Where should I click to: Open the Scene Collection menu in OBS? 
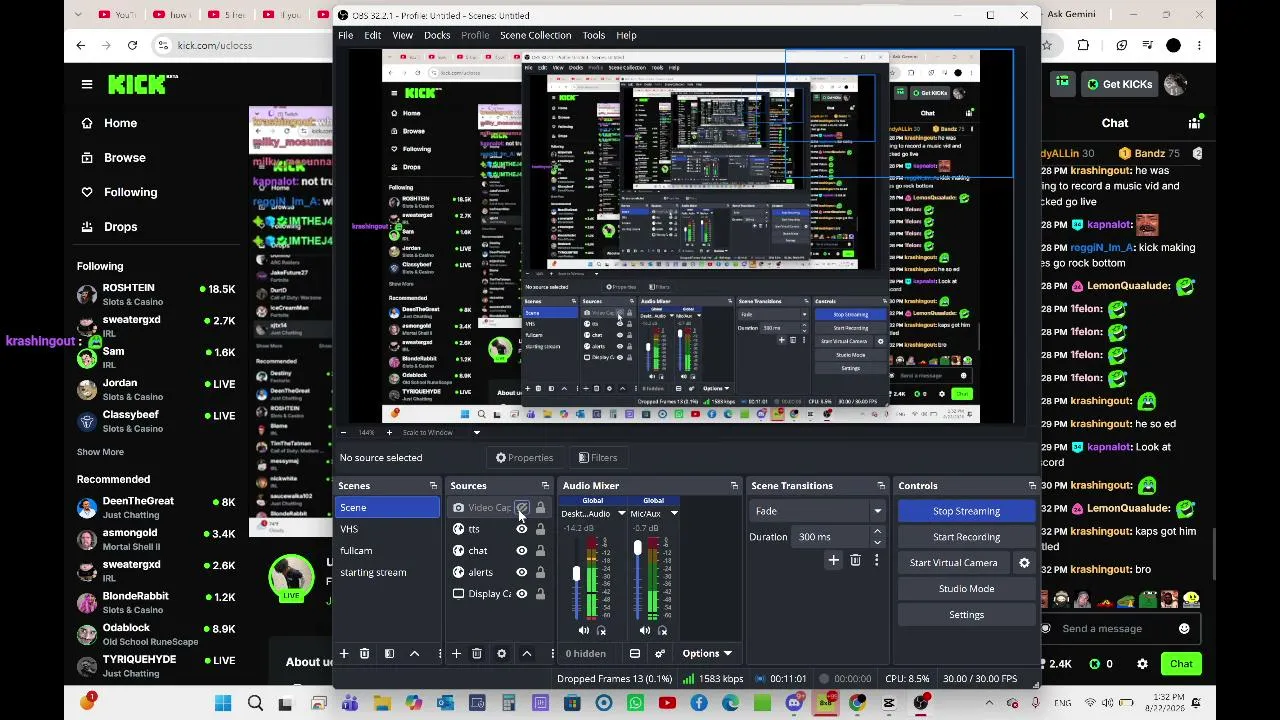536,35
